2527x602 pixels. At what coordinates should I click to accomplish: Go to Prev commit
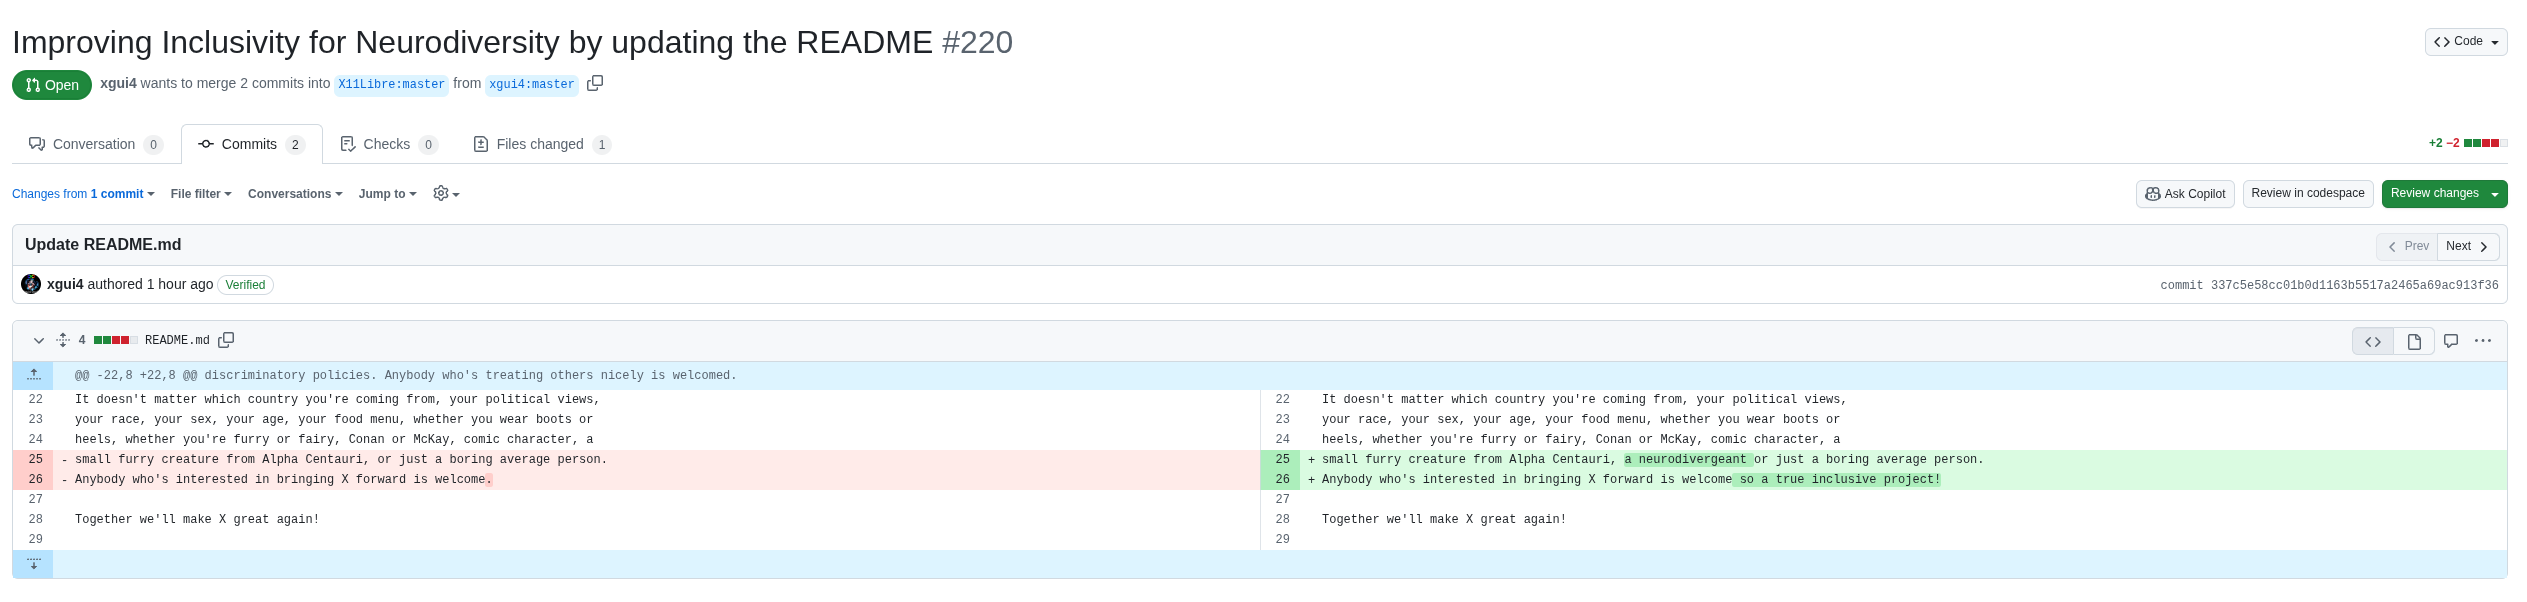(2408, 246)
